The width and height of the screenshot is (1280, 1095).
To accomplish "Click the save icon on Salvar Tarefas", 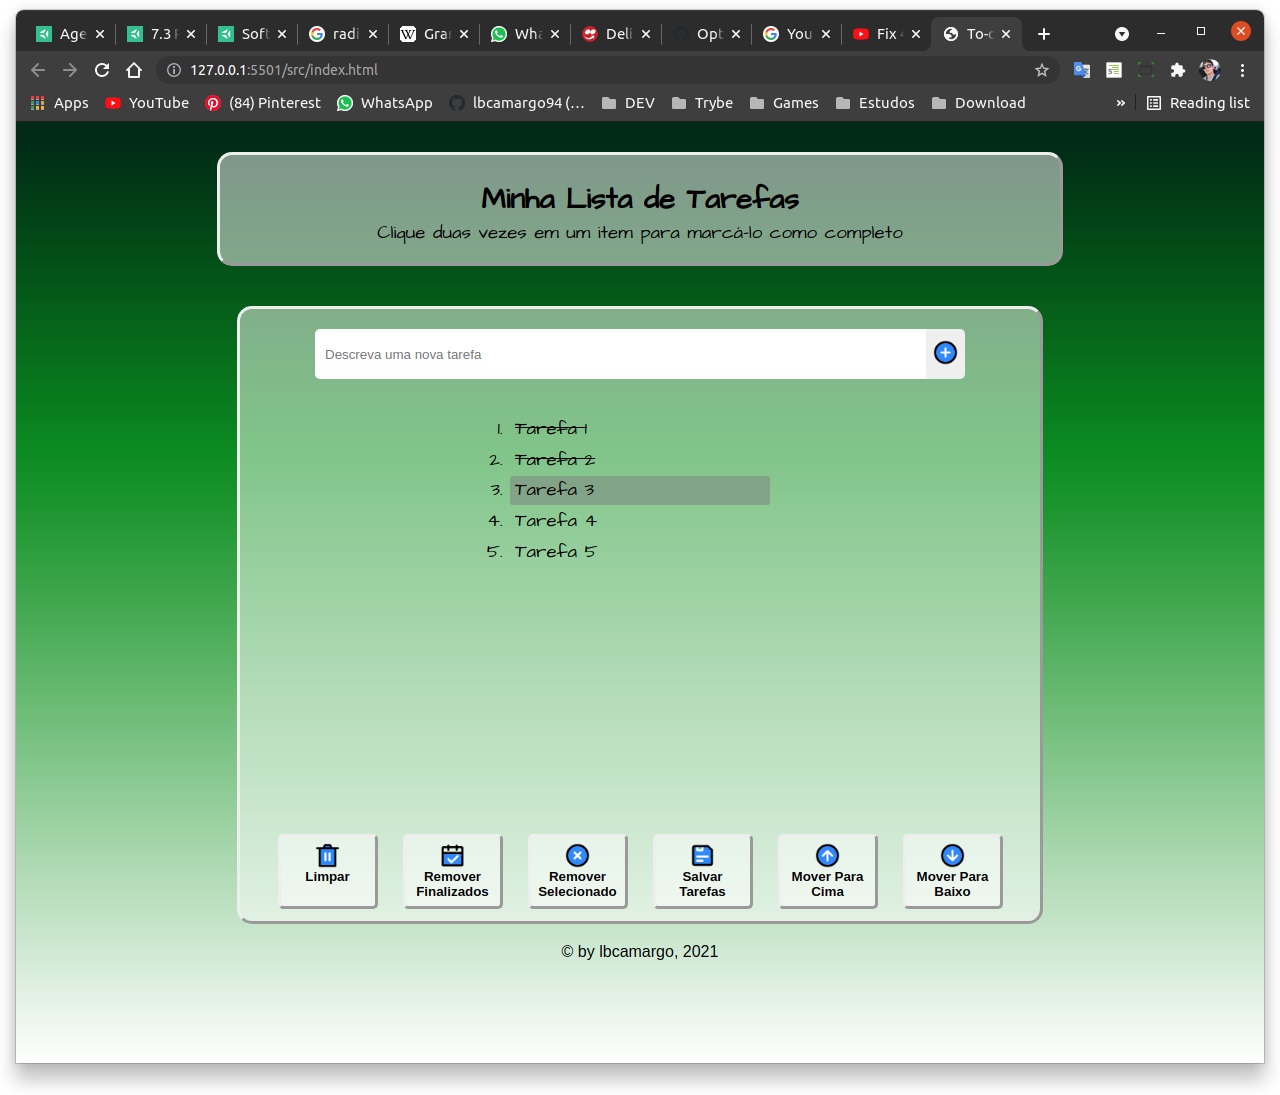I will (702, 855).
